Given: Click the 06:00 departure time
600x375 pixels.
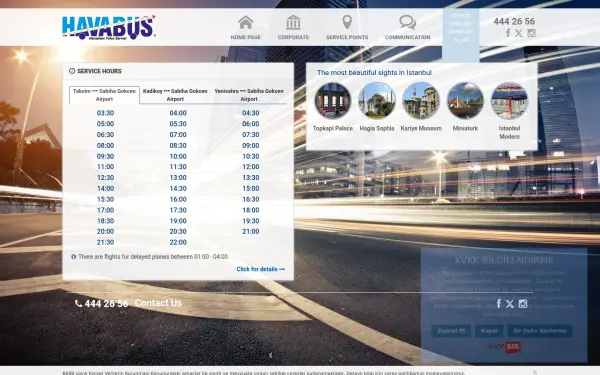Looking at the screenshot, I should coord(251,124).
